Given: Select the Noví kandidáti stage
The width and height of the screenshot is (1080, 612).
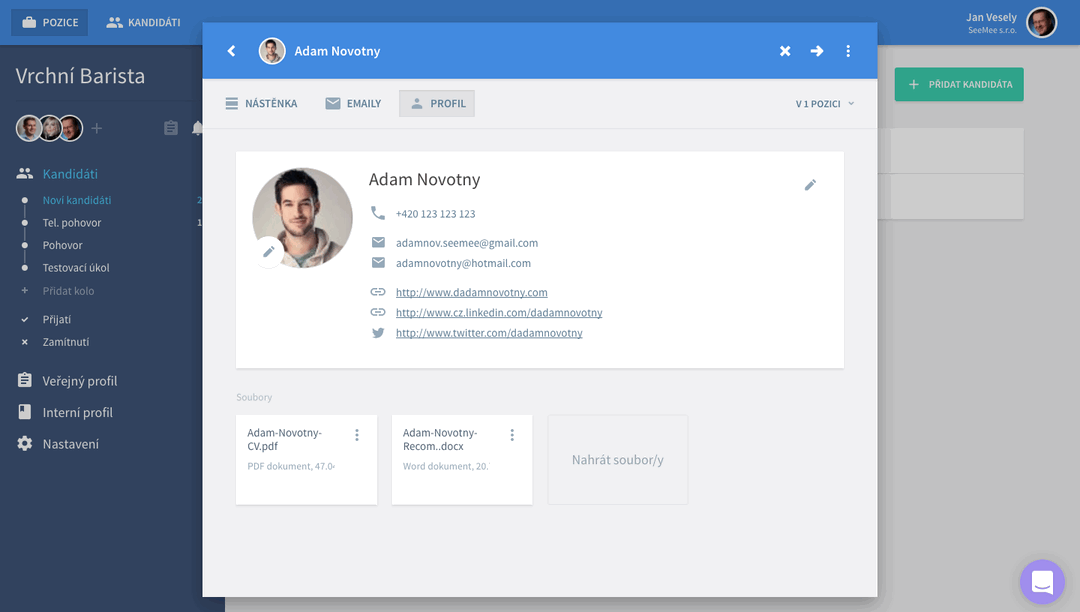Looking at the screenshot, I should (x=76, y=200).
